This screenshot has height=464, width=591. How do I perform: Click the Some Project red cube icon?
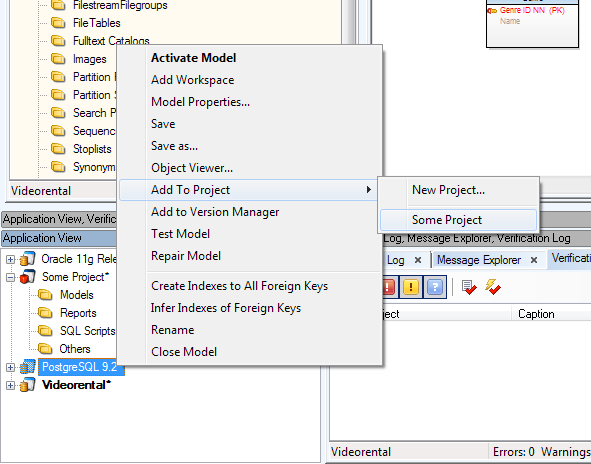(x=28, y=277)
